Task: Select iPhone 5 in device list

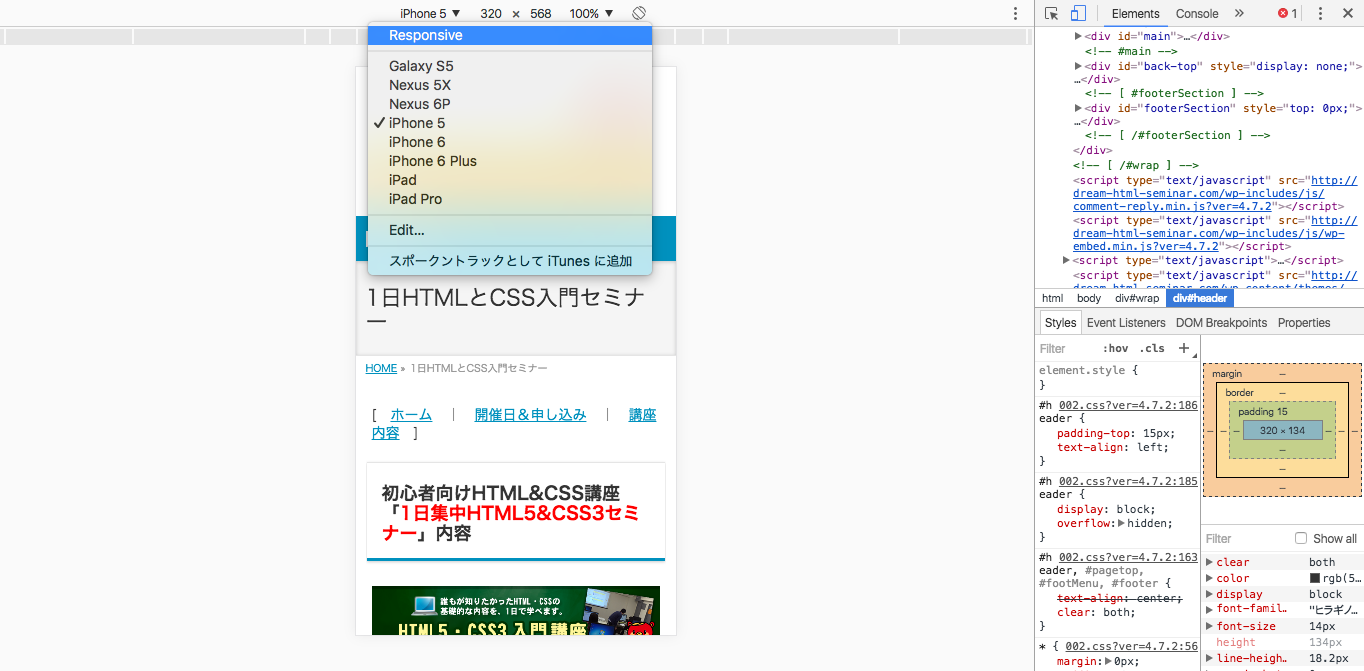Action: (x=509, y=123)
